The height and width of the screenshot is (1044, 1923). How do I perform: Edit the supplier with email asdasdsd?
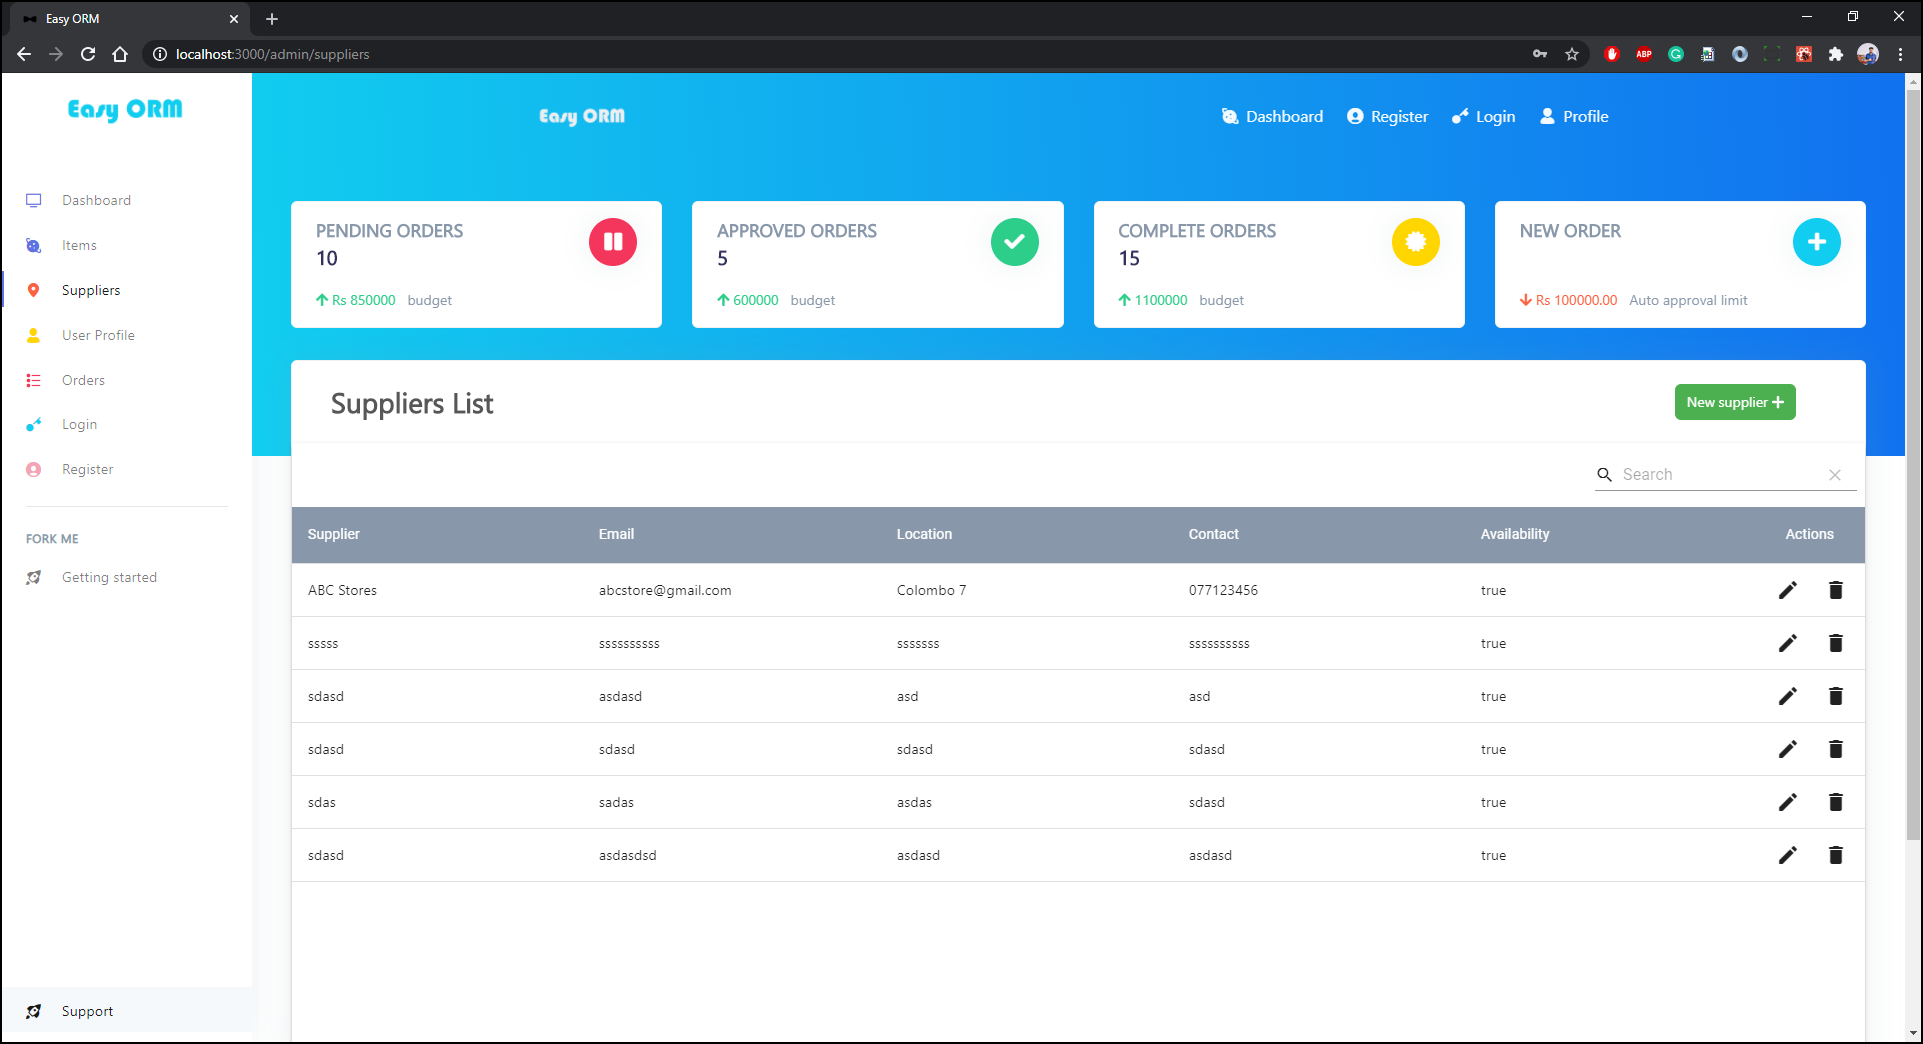pyautogui.click(x=1788, y=855)
